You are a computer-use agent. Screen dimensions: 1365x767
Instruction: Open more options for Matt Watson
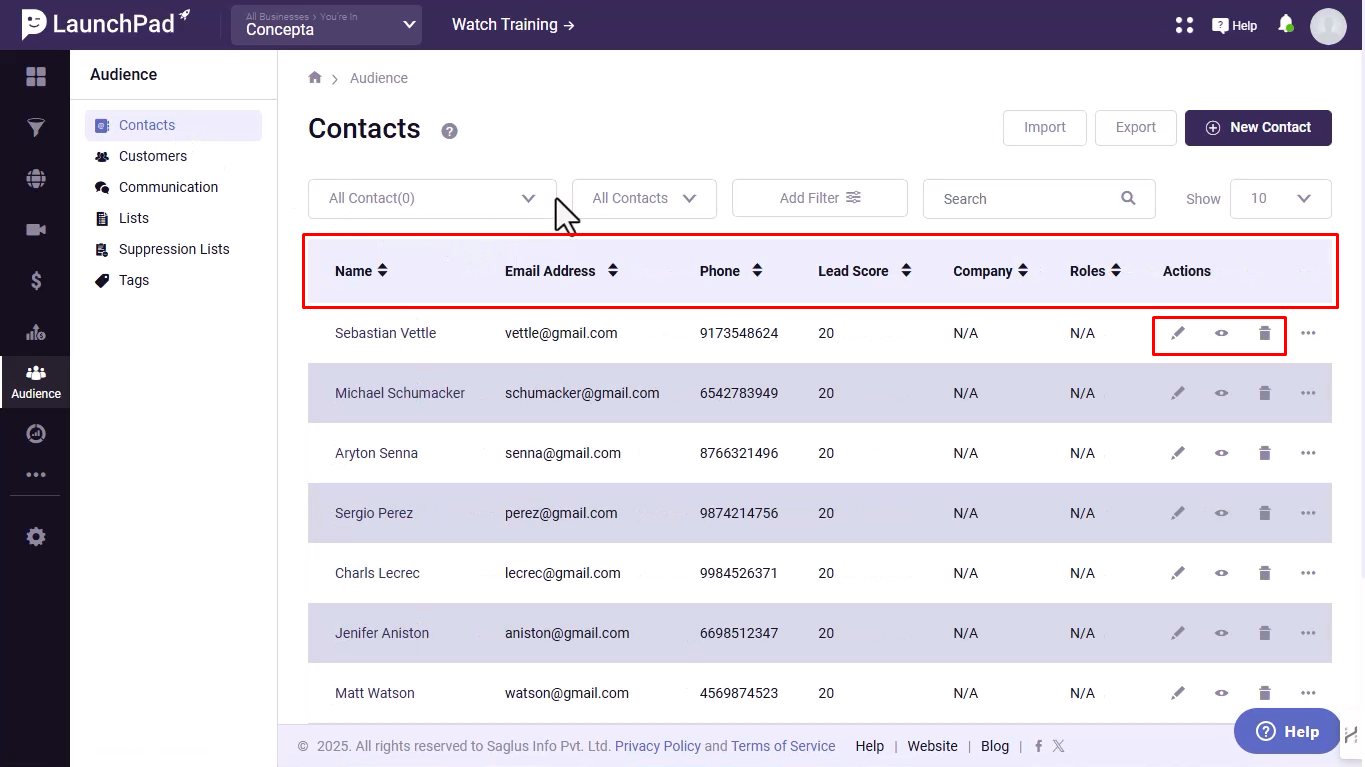[1308, 693]
